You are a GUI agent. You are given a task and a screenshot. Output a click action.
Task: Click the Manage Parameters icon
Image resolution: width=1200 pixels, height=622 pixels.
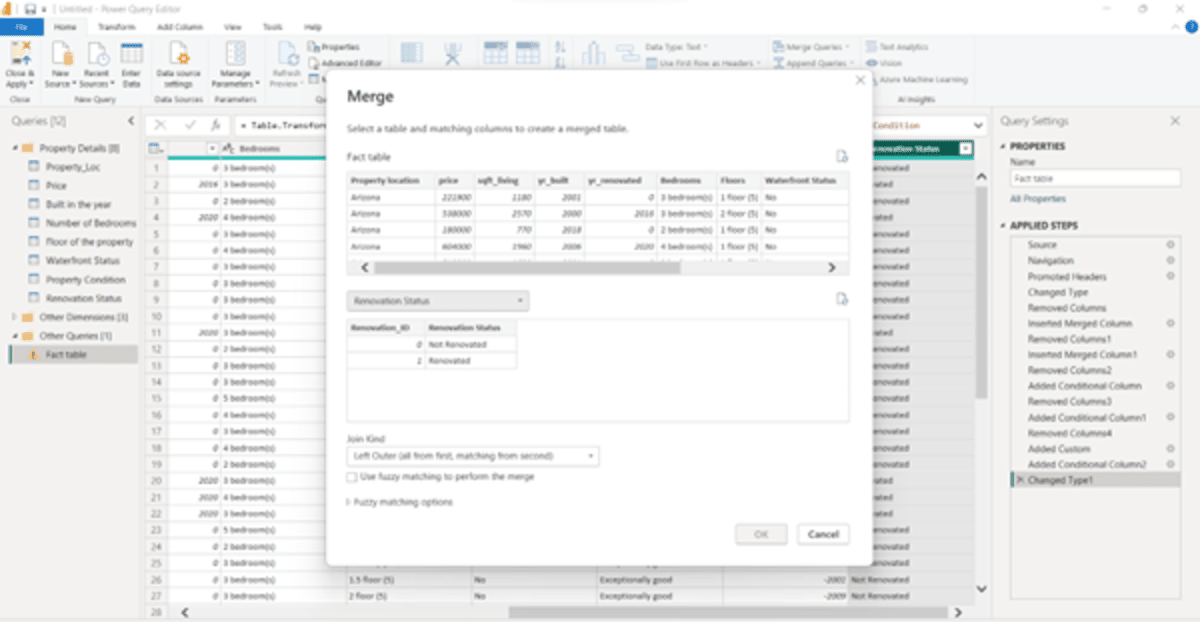[x=236, y=56]
